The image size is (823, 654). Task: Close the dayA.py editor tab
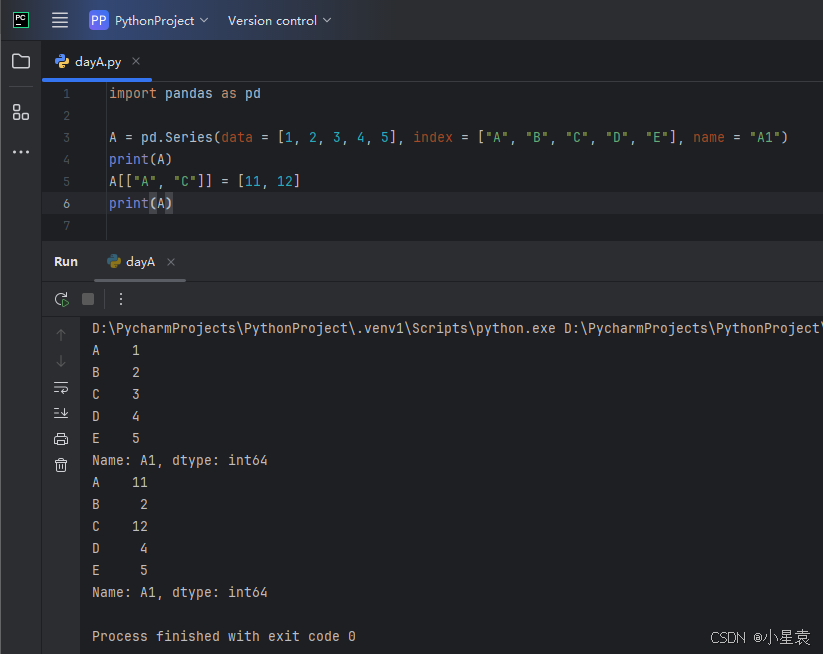pyautogui.click(x=136, y=61)
